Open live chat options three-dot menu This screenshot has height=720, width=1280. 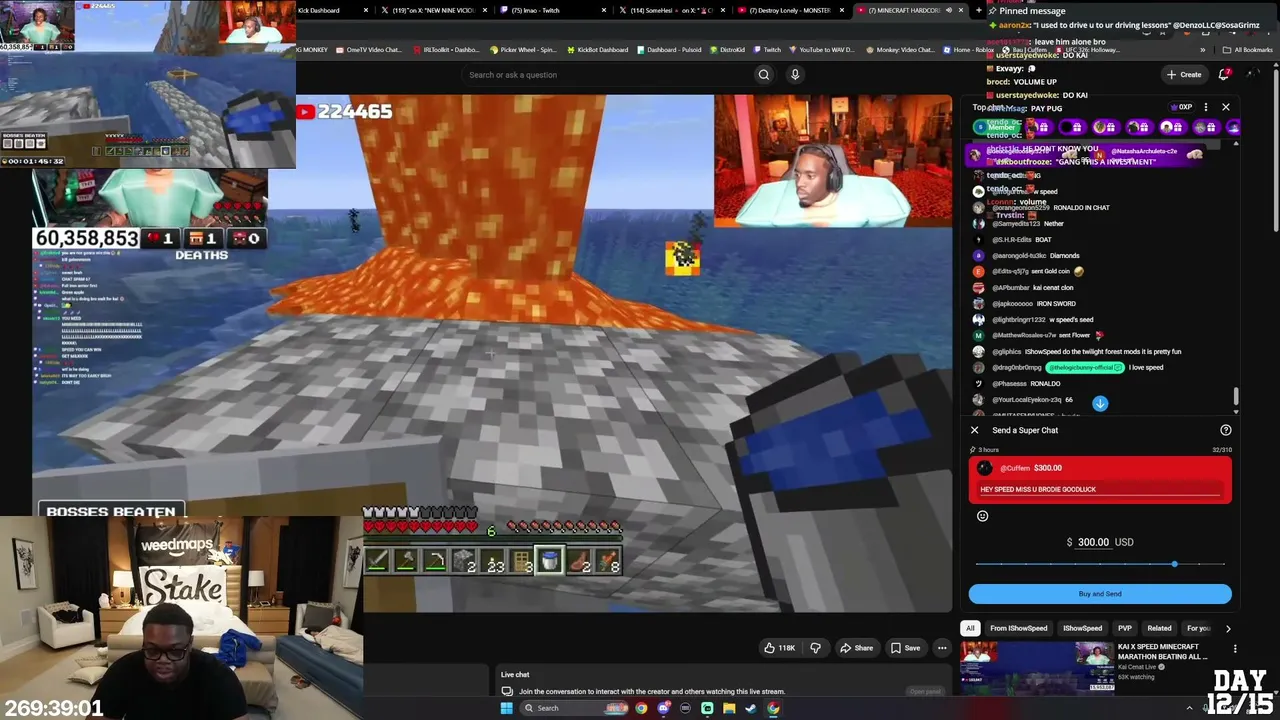coord(1205,107)
